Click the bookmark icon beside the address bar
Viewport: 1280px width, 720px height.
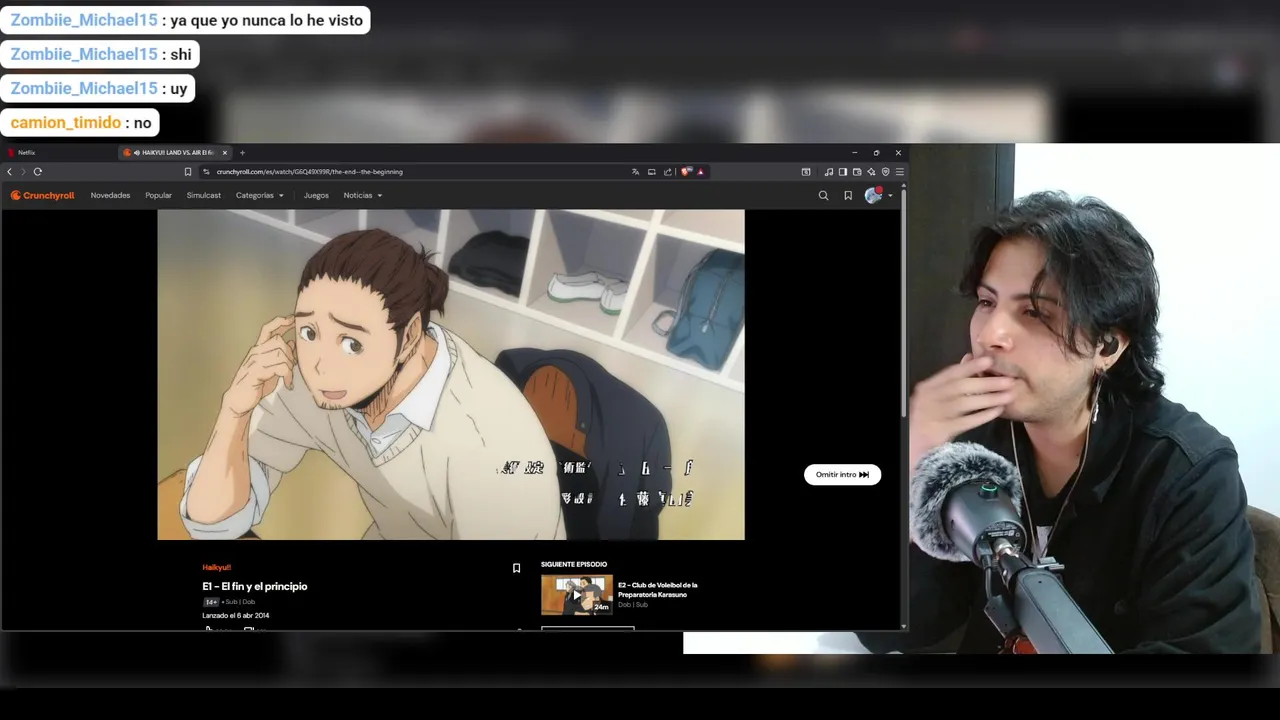[x=188, y=172]
